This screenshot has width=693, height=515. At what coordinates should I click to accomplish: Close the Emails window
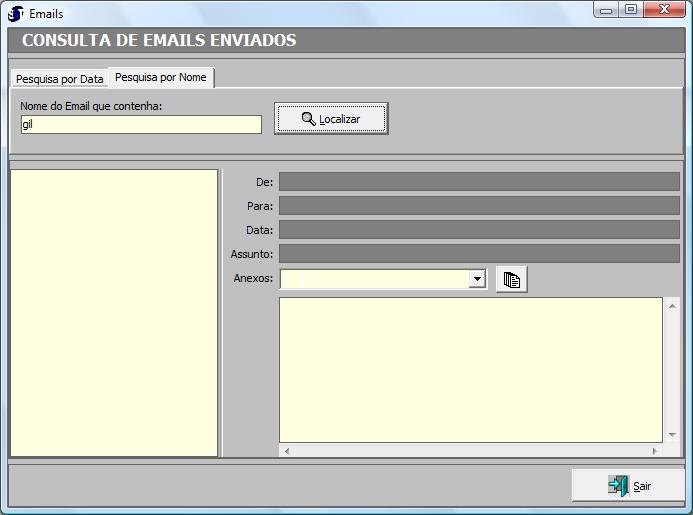[x=663, y=9]
